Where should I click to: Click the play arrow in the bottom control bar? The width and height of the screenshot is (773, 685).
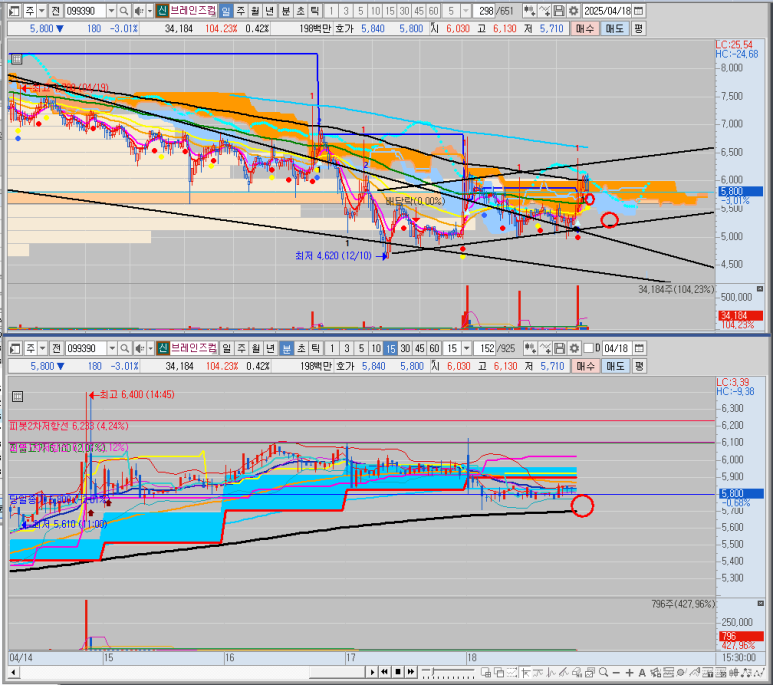(x=372, y=672)
